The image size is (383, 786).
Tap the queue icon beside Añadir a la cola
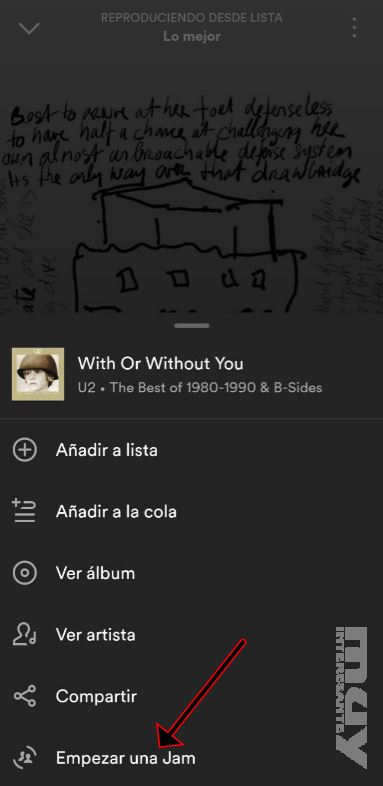click(25, 511)
